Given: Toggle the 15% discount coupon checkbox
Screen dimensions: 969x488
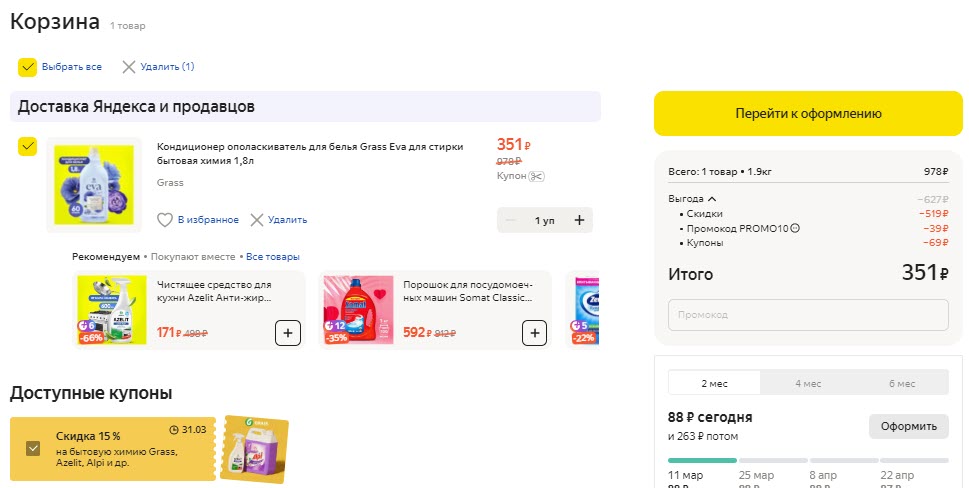Looking at the screenshot, I should click(34, 449).
